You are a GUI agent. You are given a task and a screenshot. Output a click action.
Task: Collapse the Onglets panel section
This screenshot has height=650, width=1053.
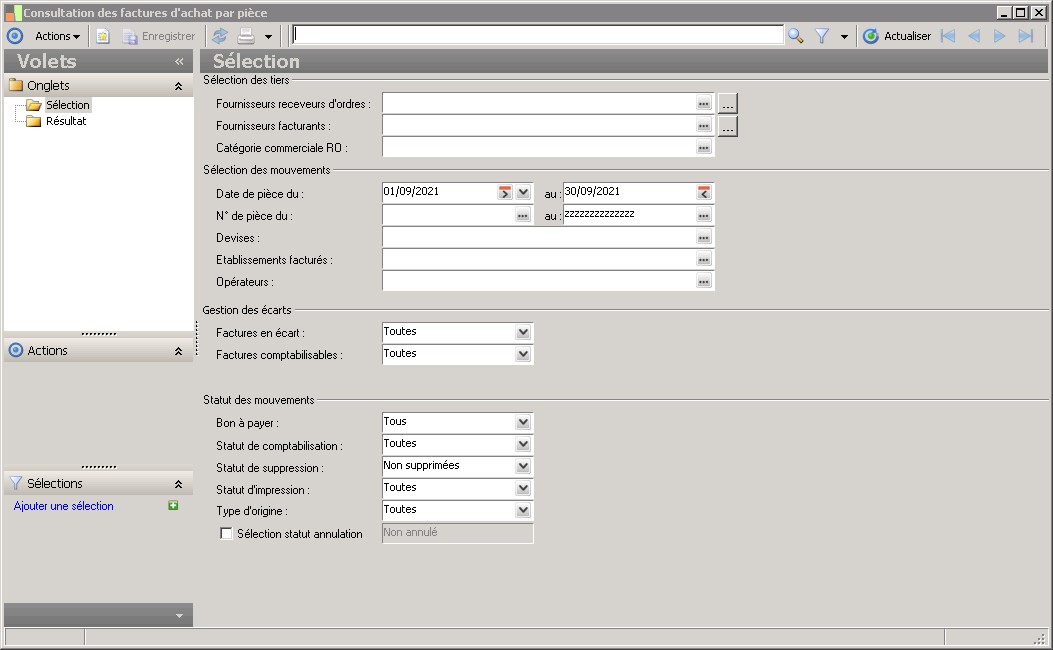pyautogui.click(x=178, y=86)
